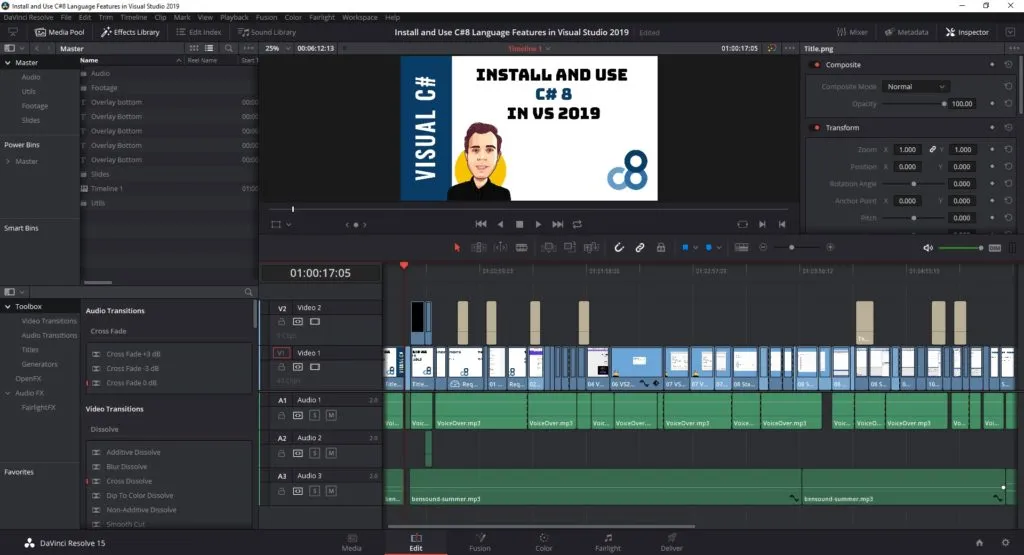Click the Overwrite Clip tool icon
This screenshot has height=555, width=1024.
[569, 247]
